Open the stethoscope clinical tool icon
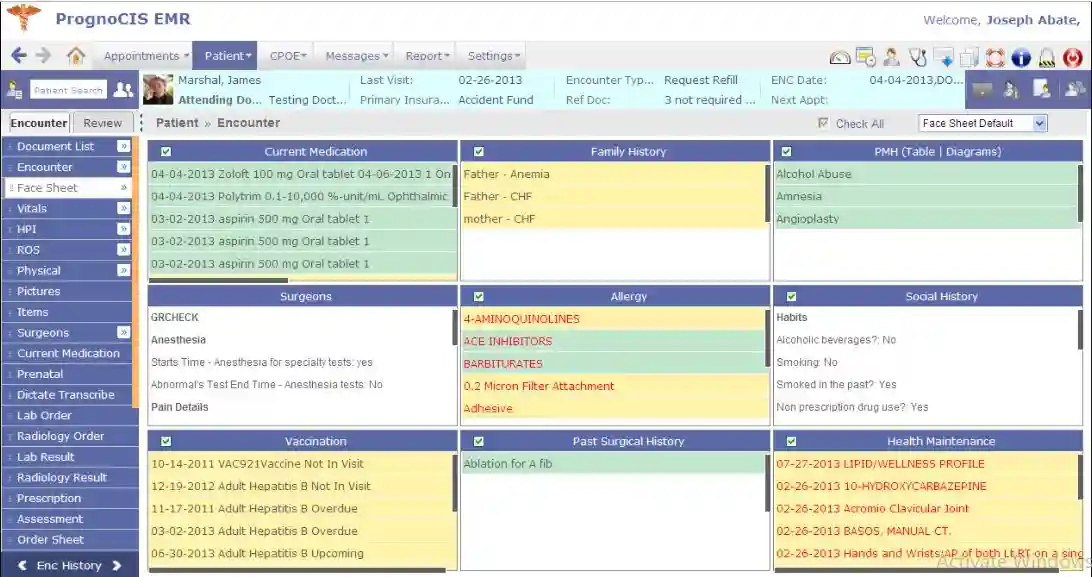 coord(917,57)
